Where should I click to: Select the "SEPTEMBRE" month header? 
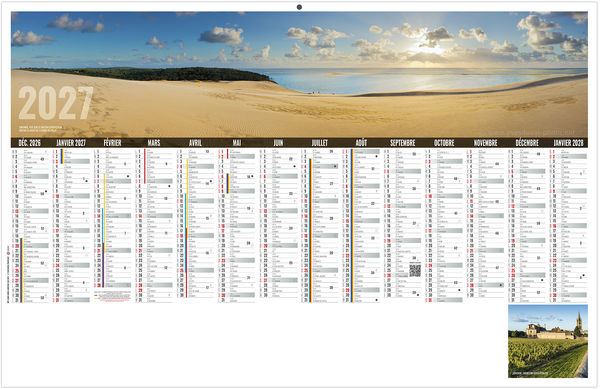[x=403, y=143]
